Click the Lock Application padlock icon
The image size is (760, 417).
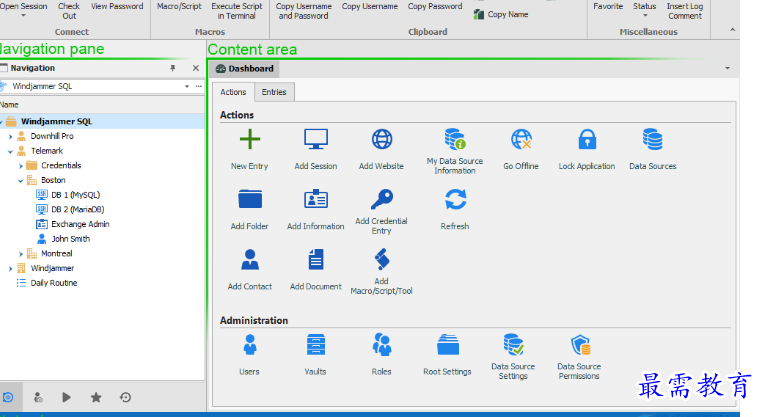587,140
